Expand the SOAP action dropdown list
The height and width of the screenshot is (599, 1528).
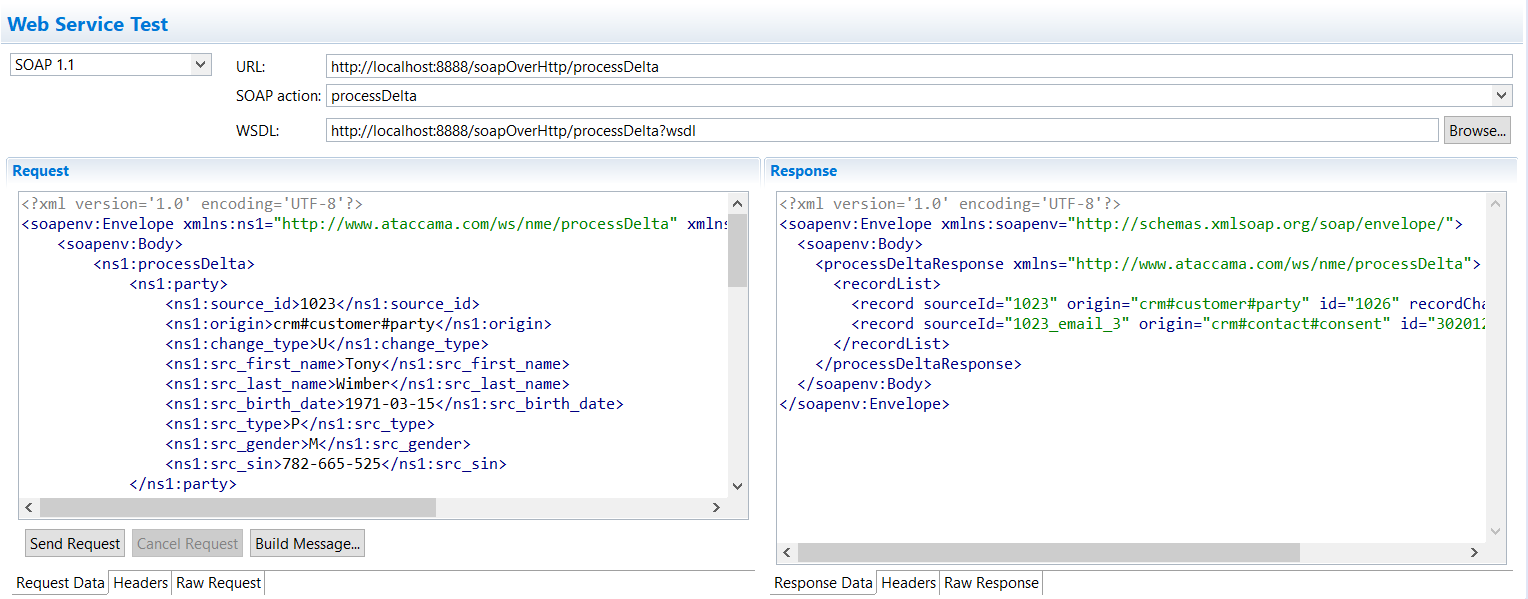(1501, 96)
